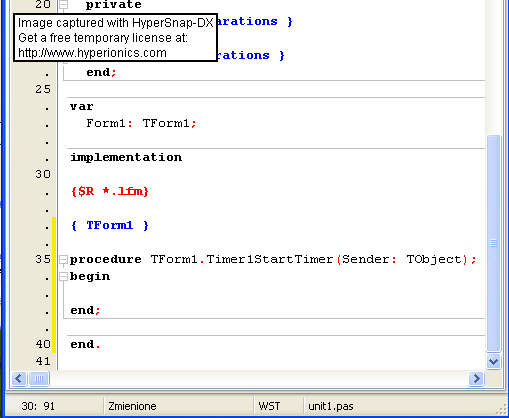Click the final 'end.' statement

(85, 344)
